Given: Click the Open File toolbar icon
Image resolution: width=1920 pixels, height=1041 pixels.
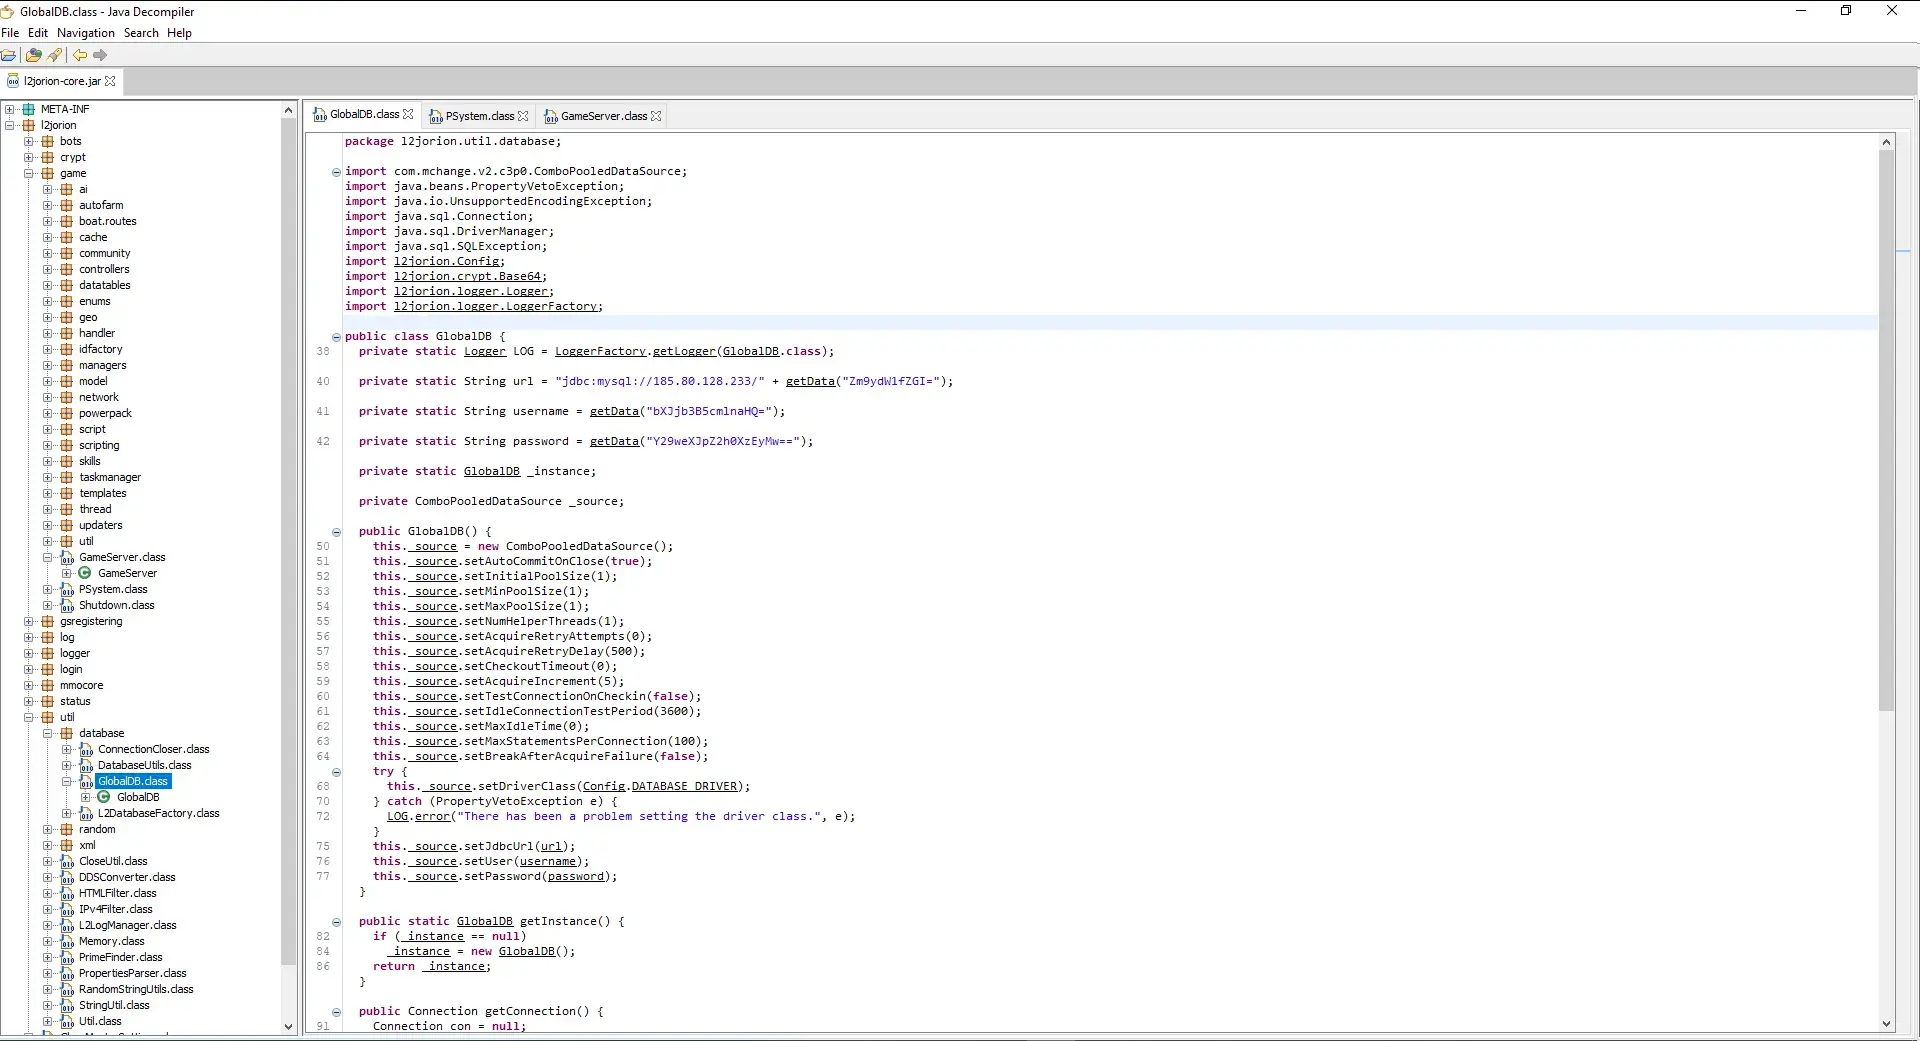Looking at the screenshot, I should (x=8, y=55).
